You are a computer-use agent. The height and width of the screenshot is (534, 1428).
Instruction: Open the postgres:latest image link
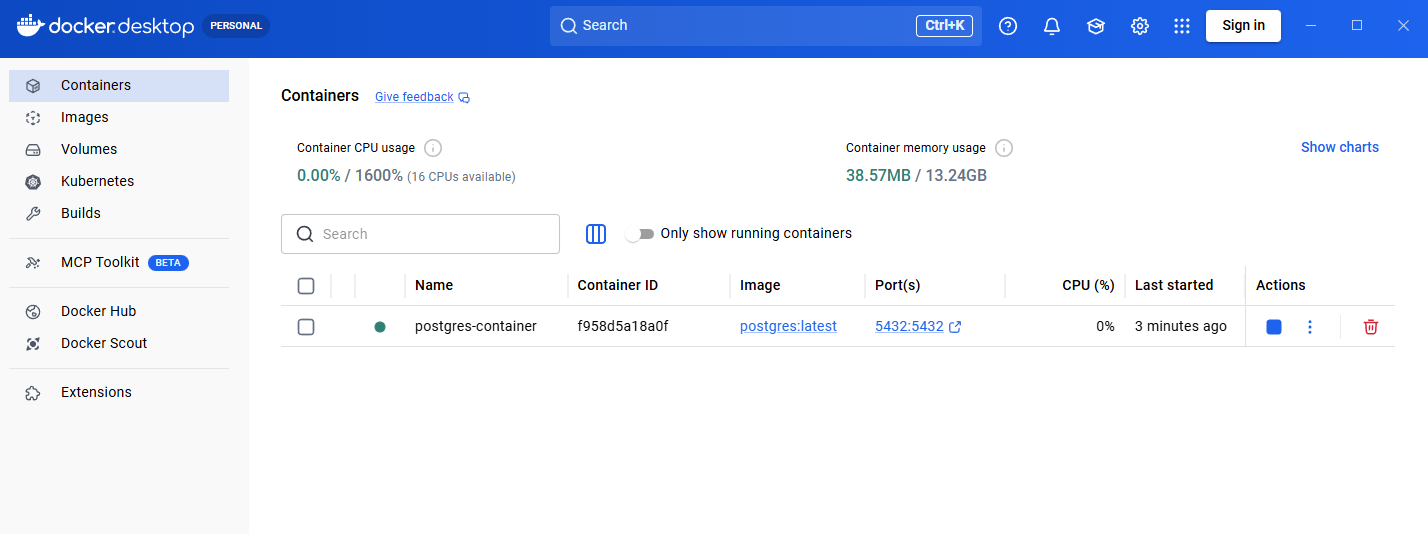(788, 326)
